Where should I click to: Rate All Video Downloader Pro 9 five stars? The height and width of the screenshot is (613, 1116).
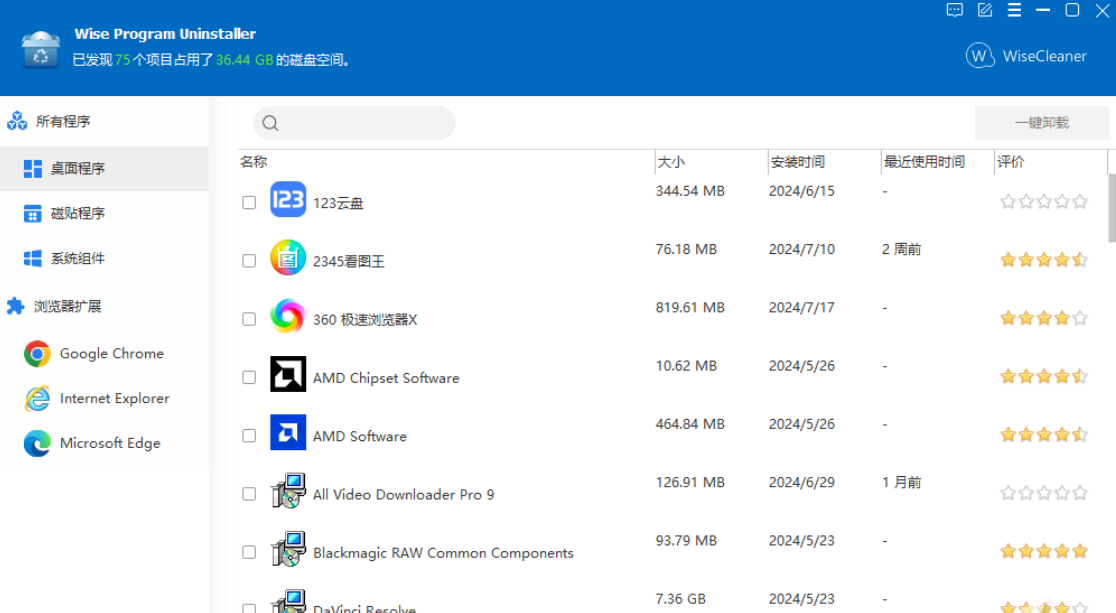pos(1079,492)
